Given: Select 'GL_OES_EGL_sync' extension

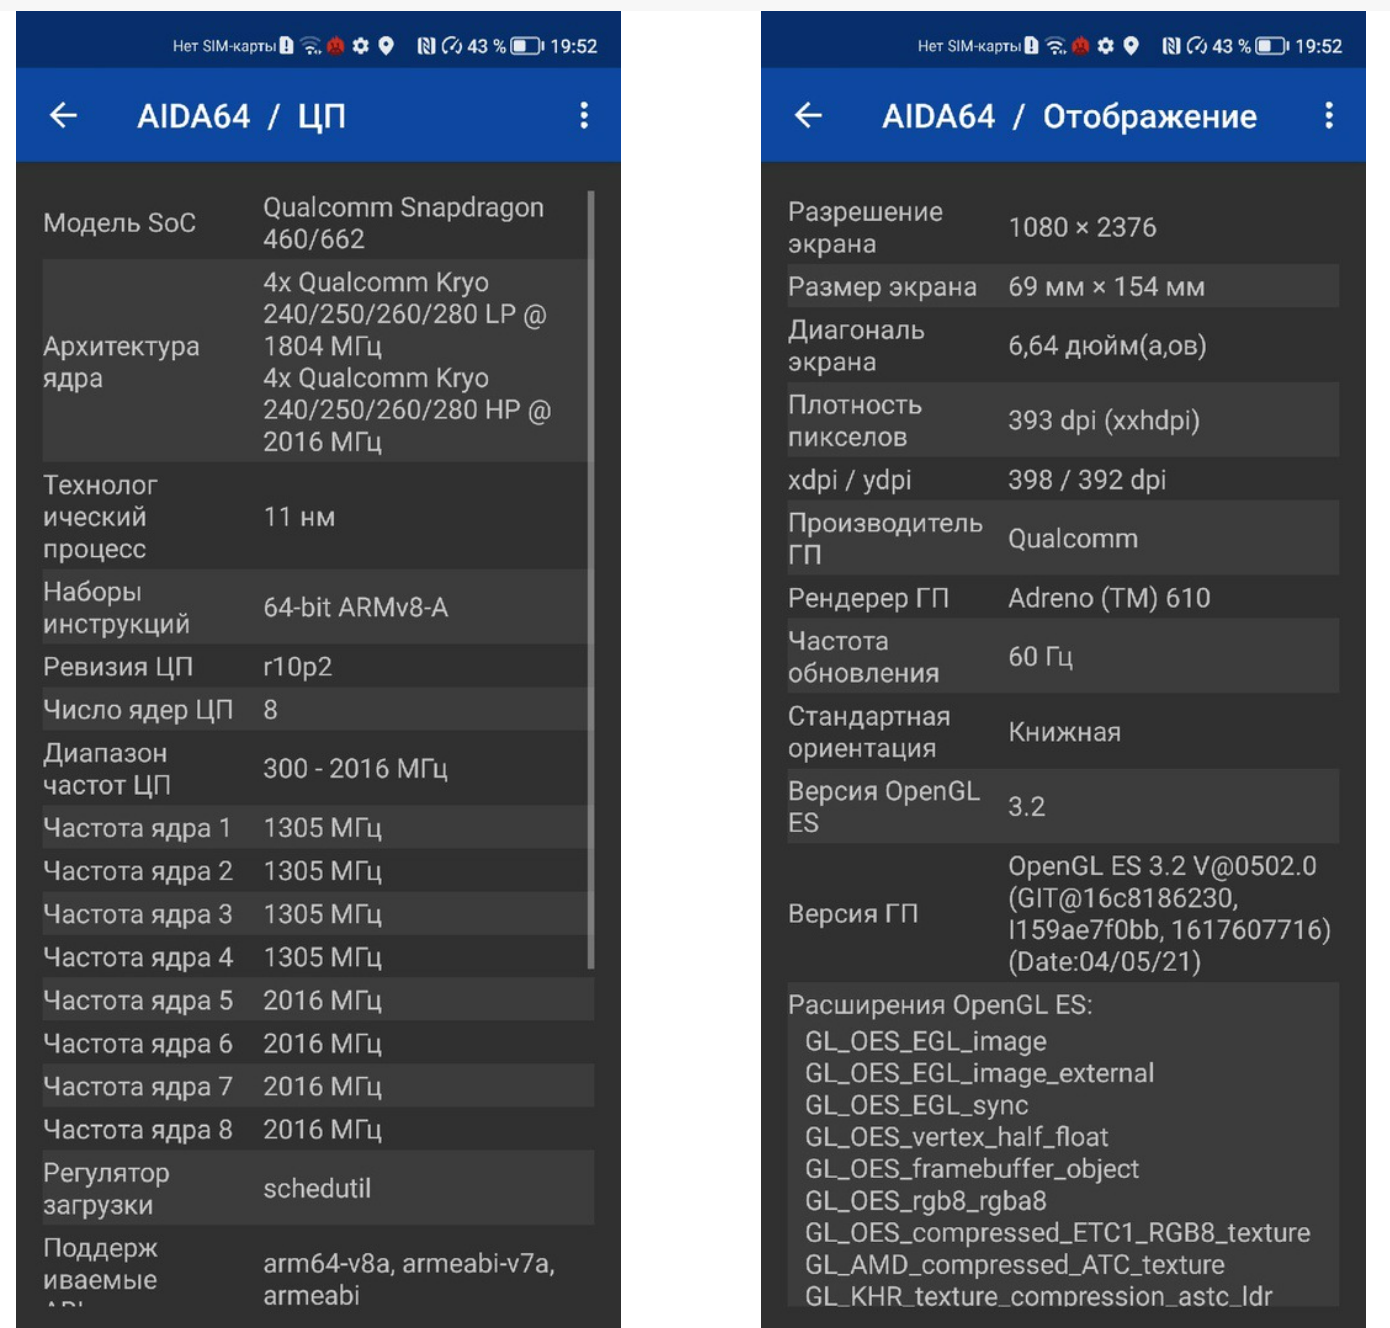Looking at the screenshot, I should point(916,1105).
